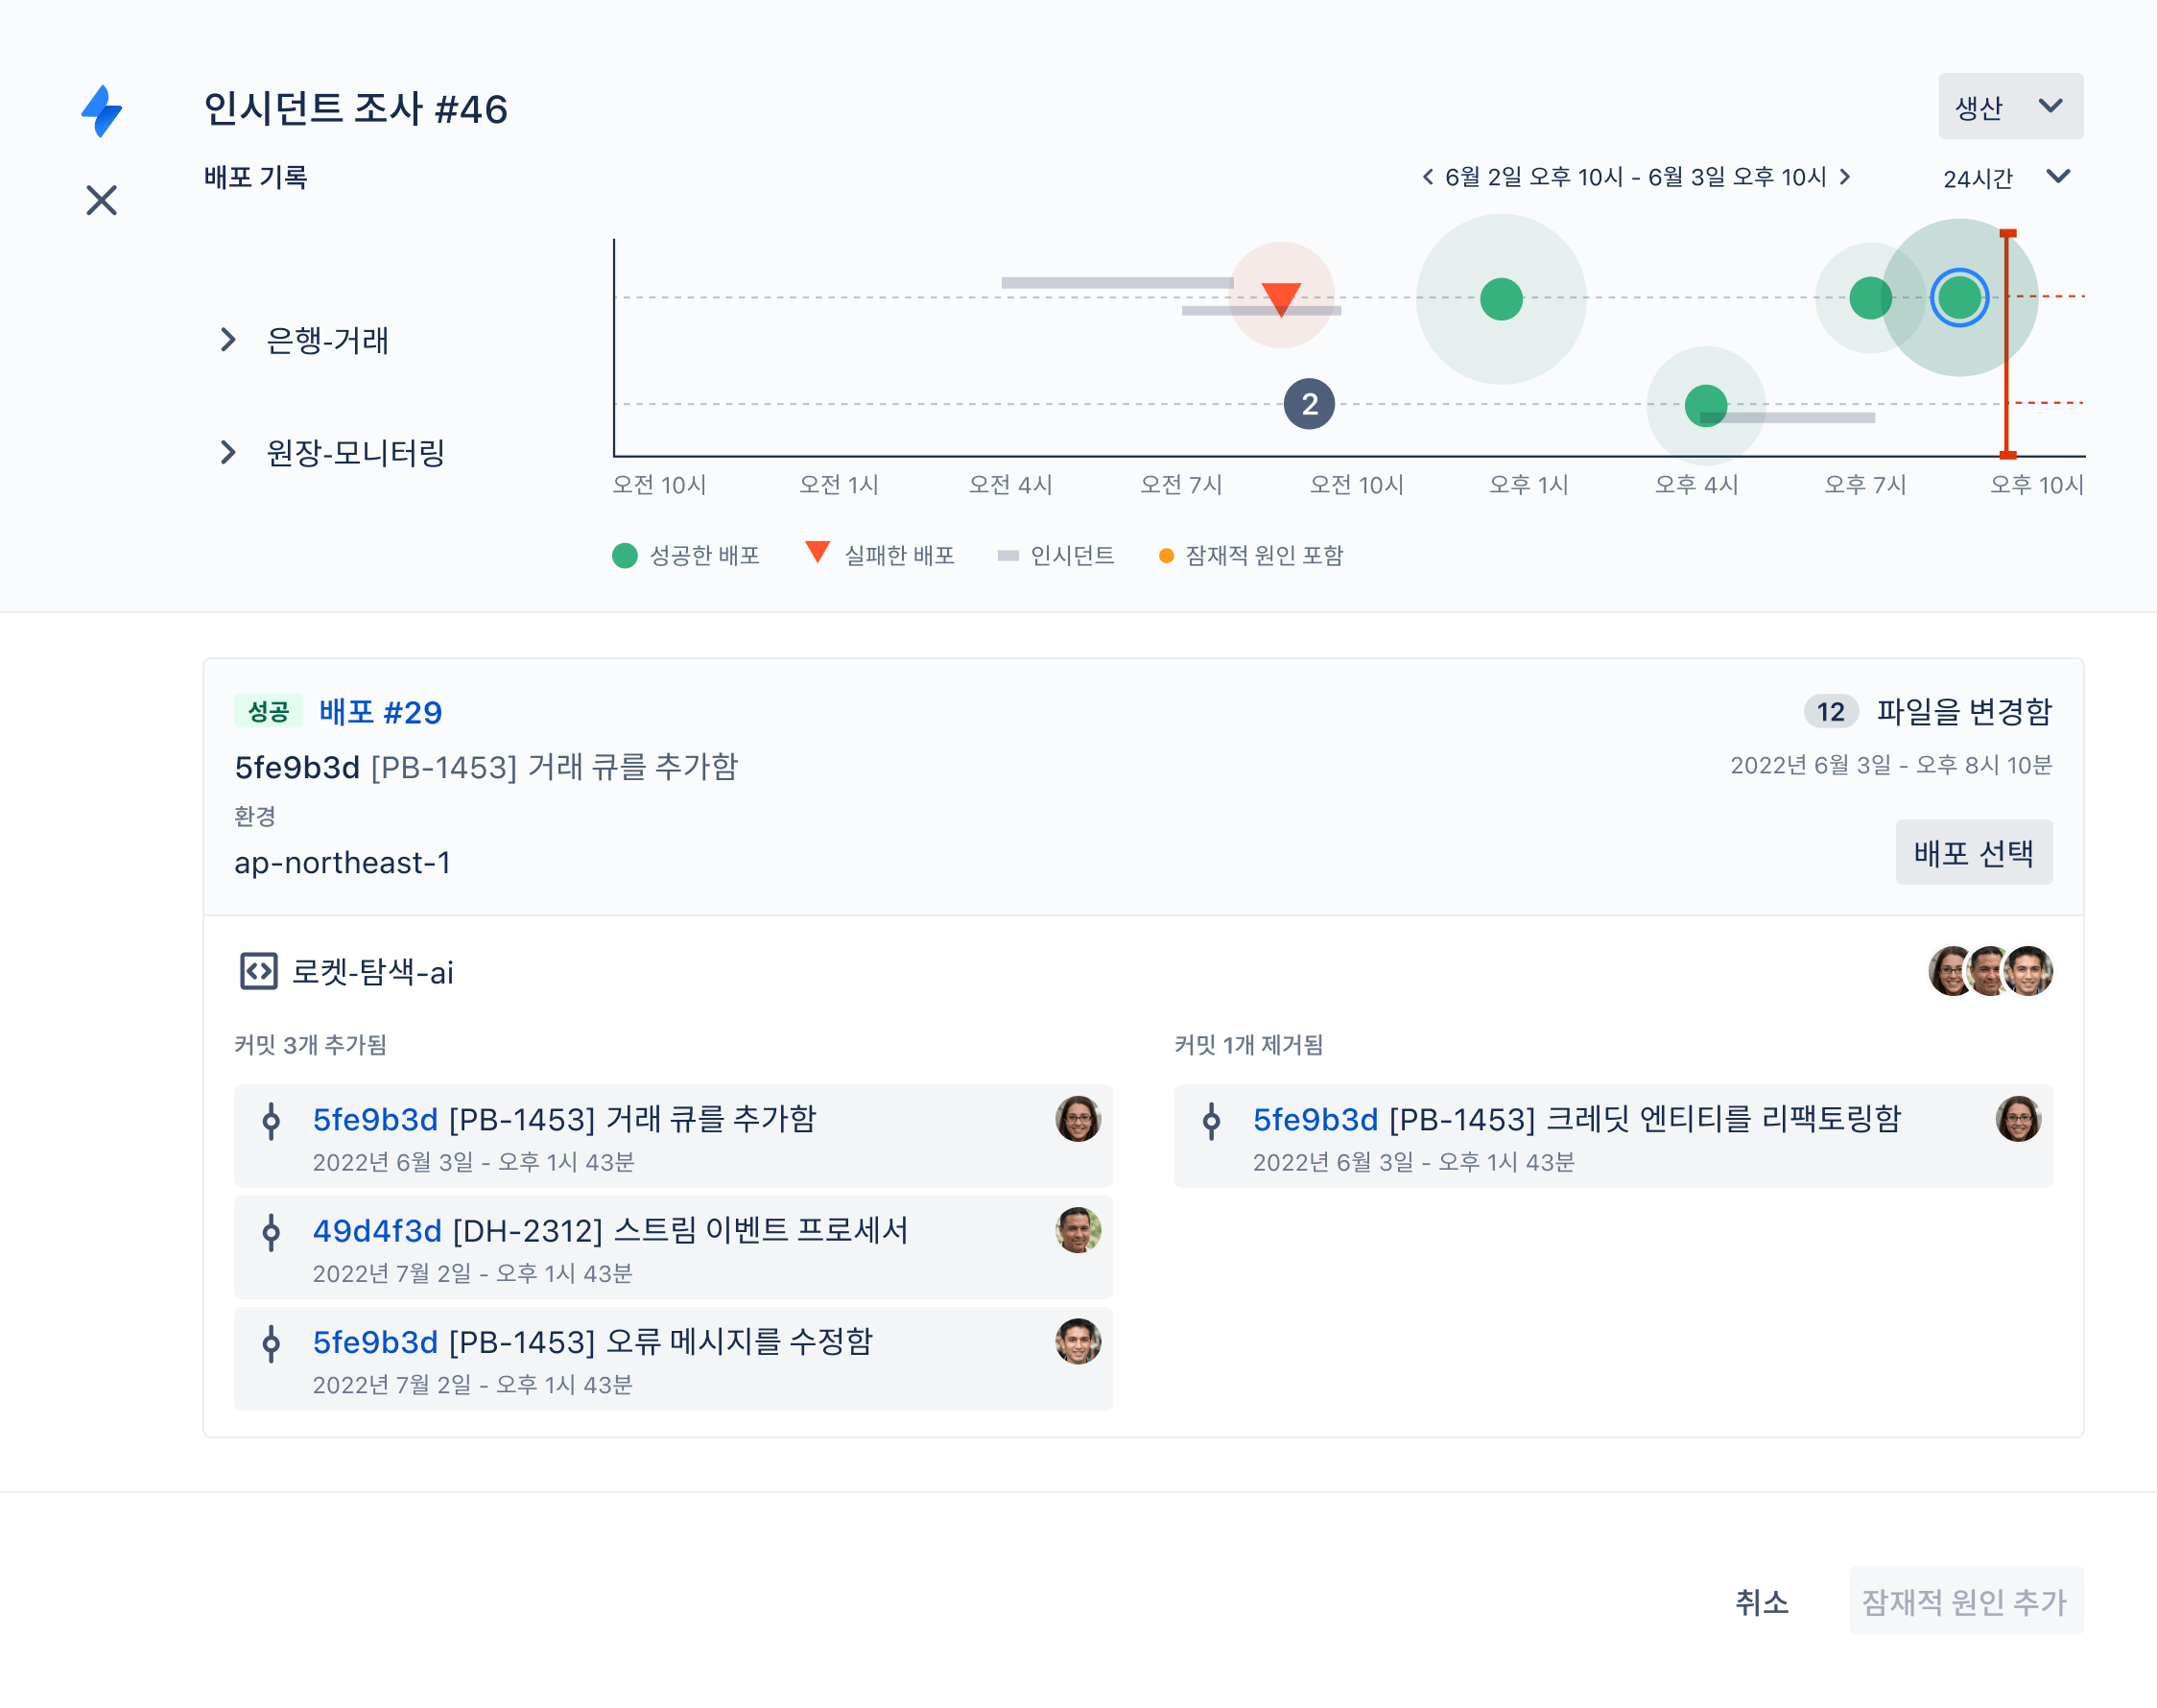Screen dimensions: 2157x1708
Task: Open the 배포 #29 deployment link
Action: (380, 712)
